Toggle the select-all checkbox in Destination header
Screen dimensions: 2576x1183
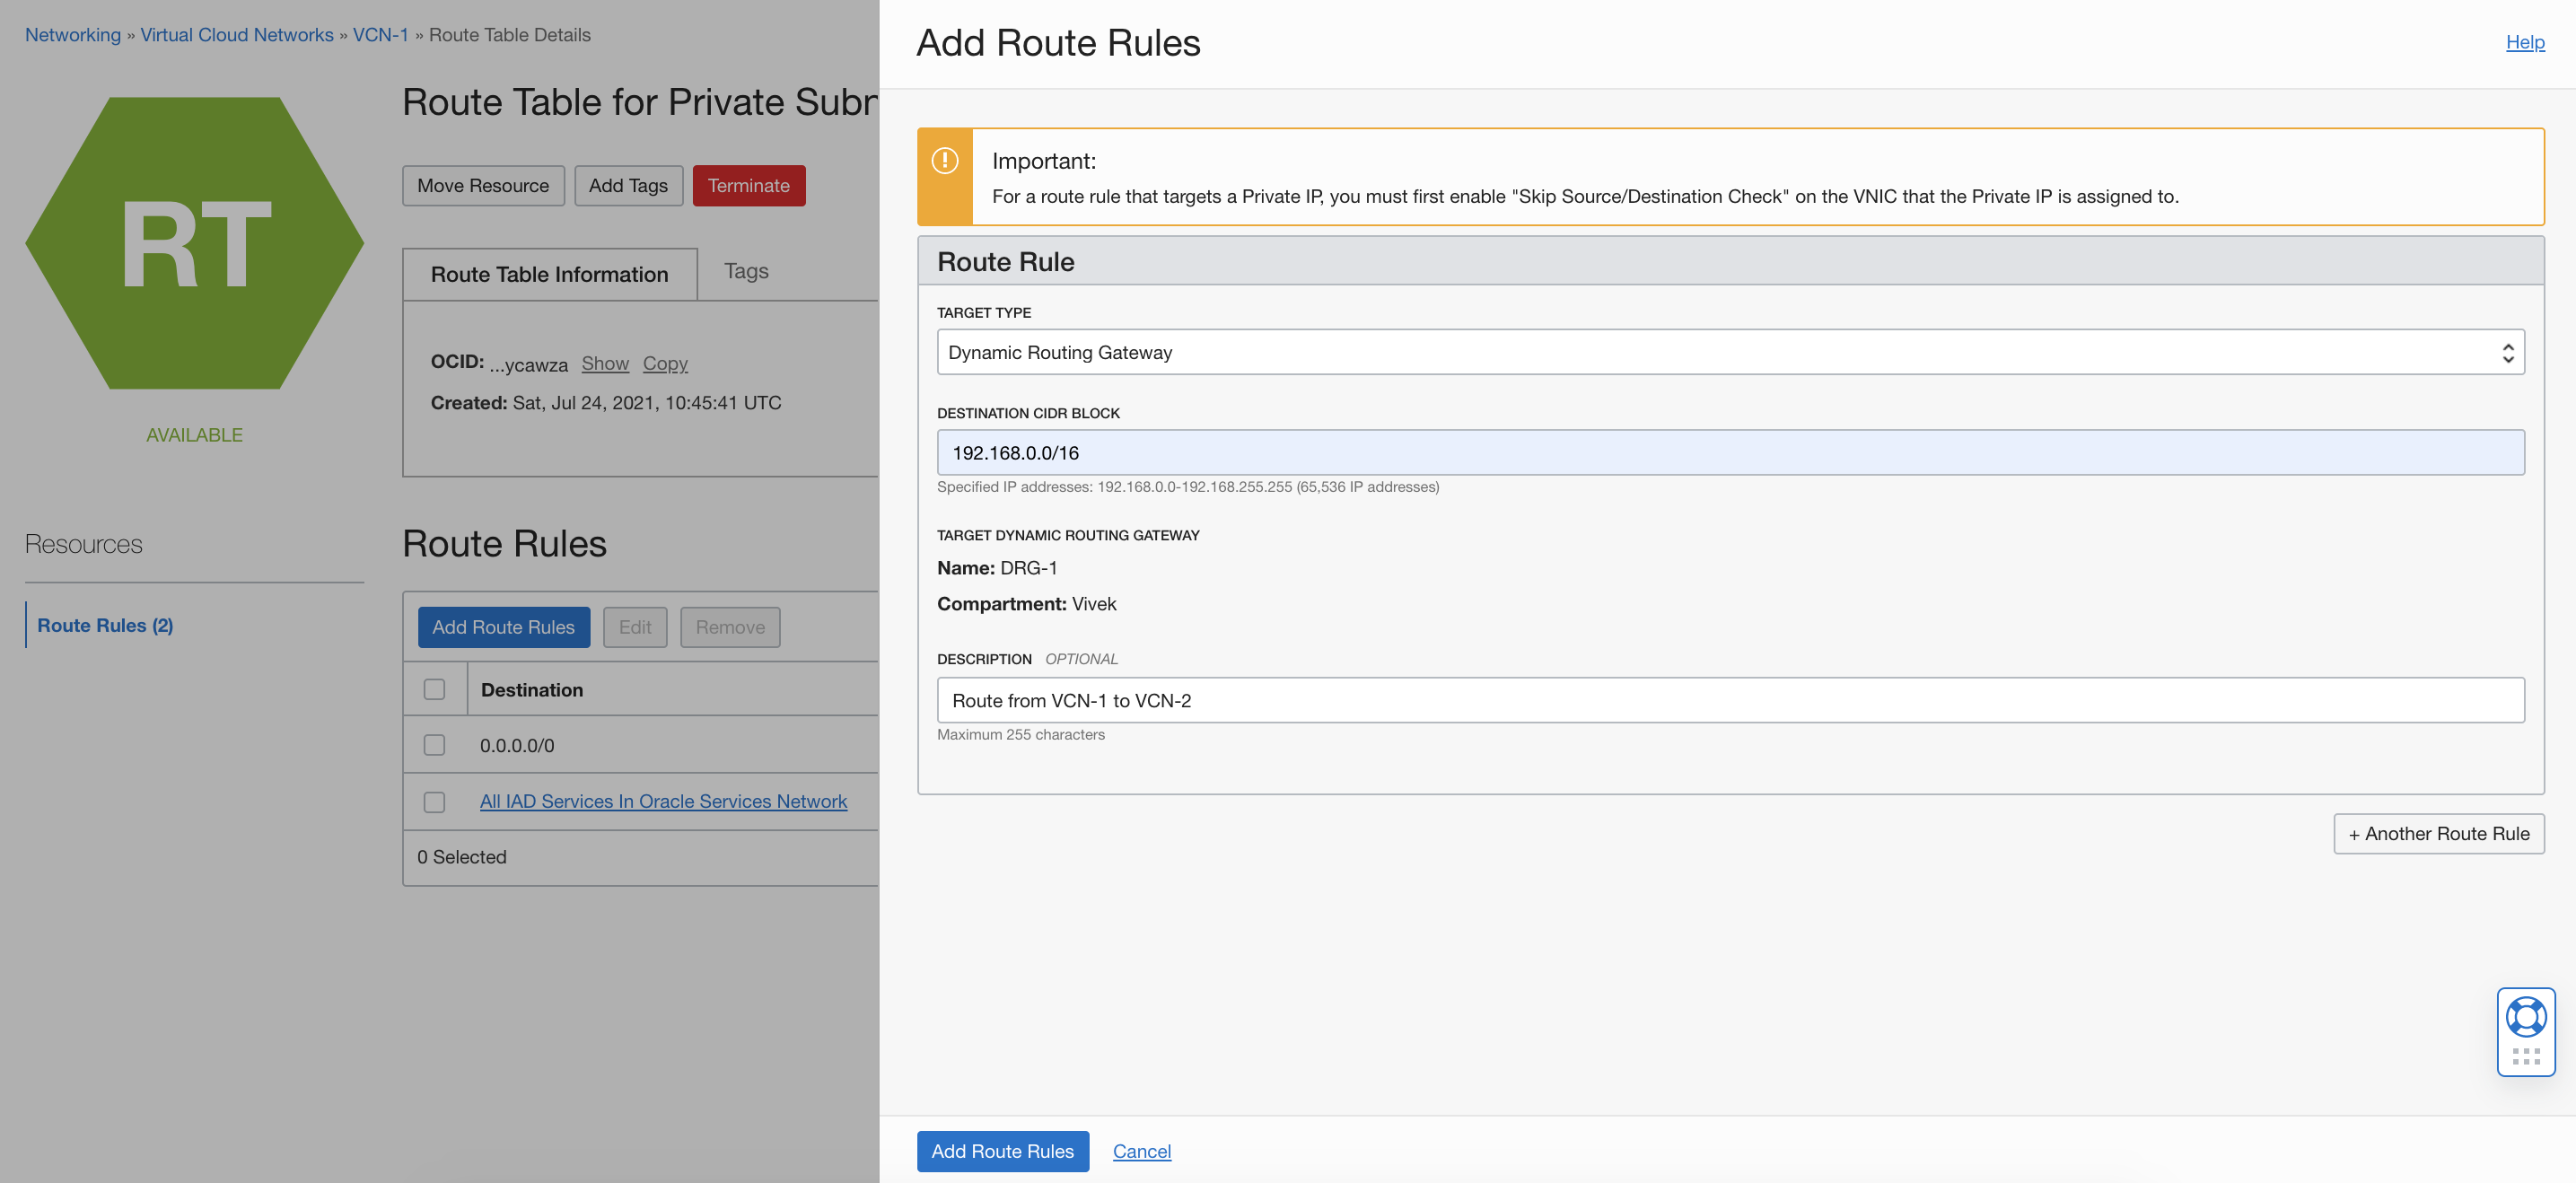(x=434, y=690)
